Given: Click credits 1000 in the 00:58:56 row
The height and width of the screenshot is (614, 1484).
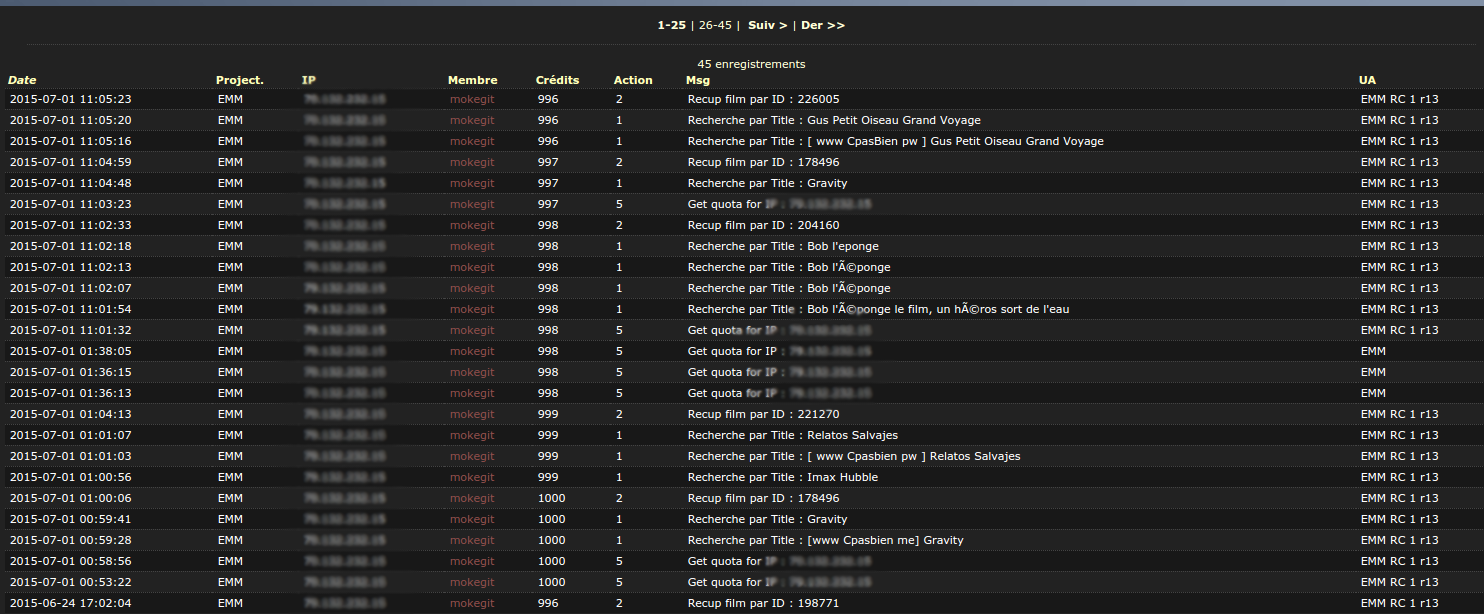Looking at the screenshot, I should pos(551,561).
